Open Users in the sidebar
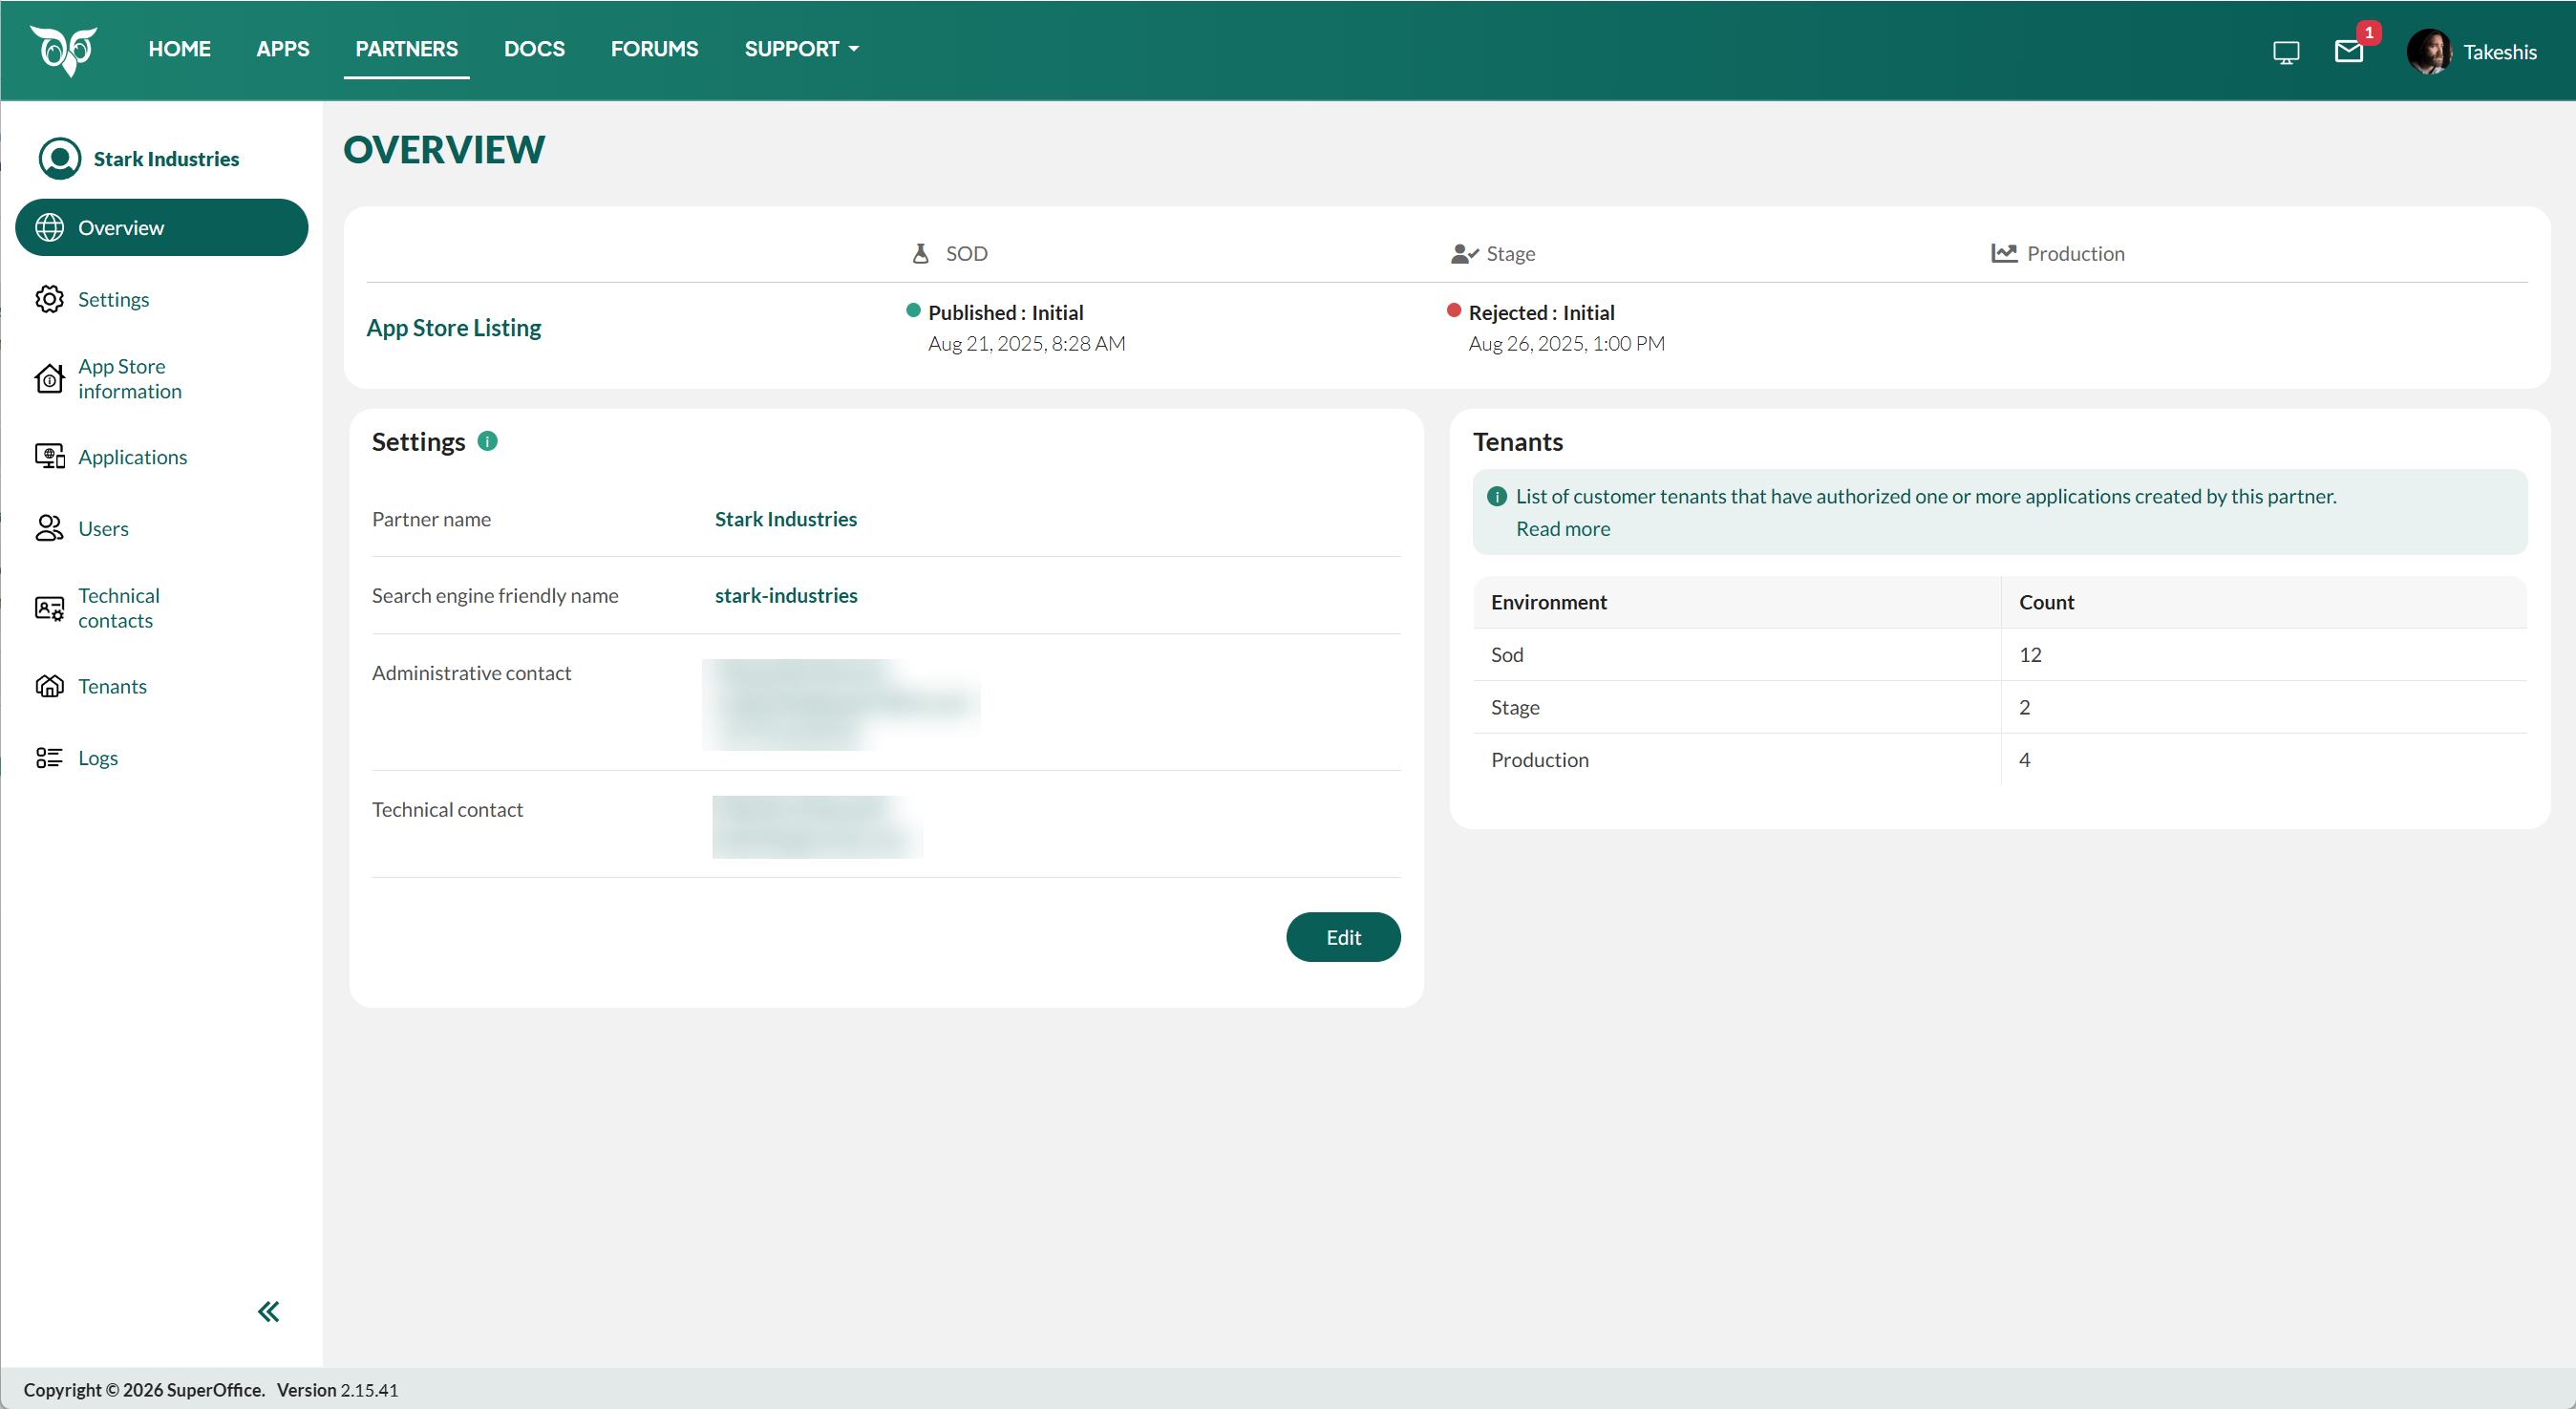 162,528
